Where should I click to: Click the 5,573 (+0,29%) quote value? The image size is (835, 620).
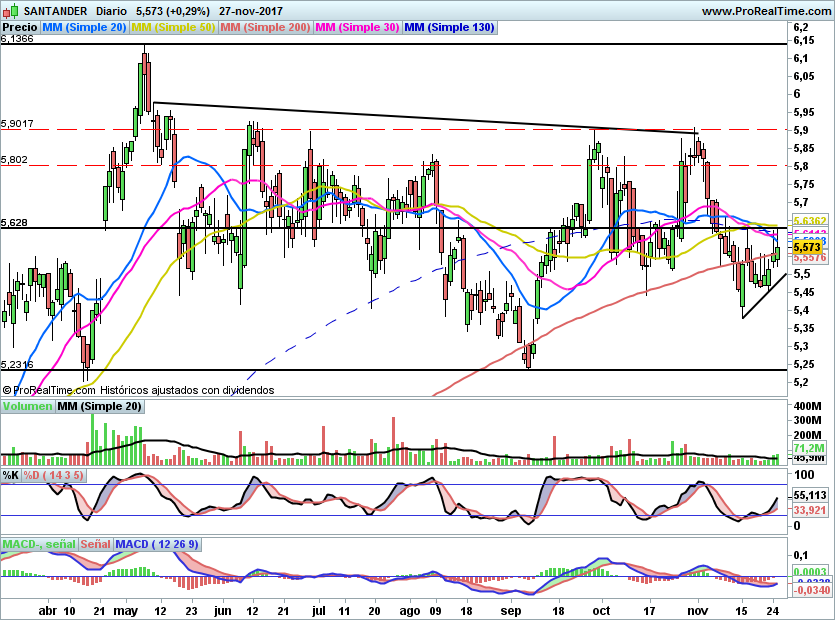(x=173, y=11)
